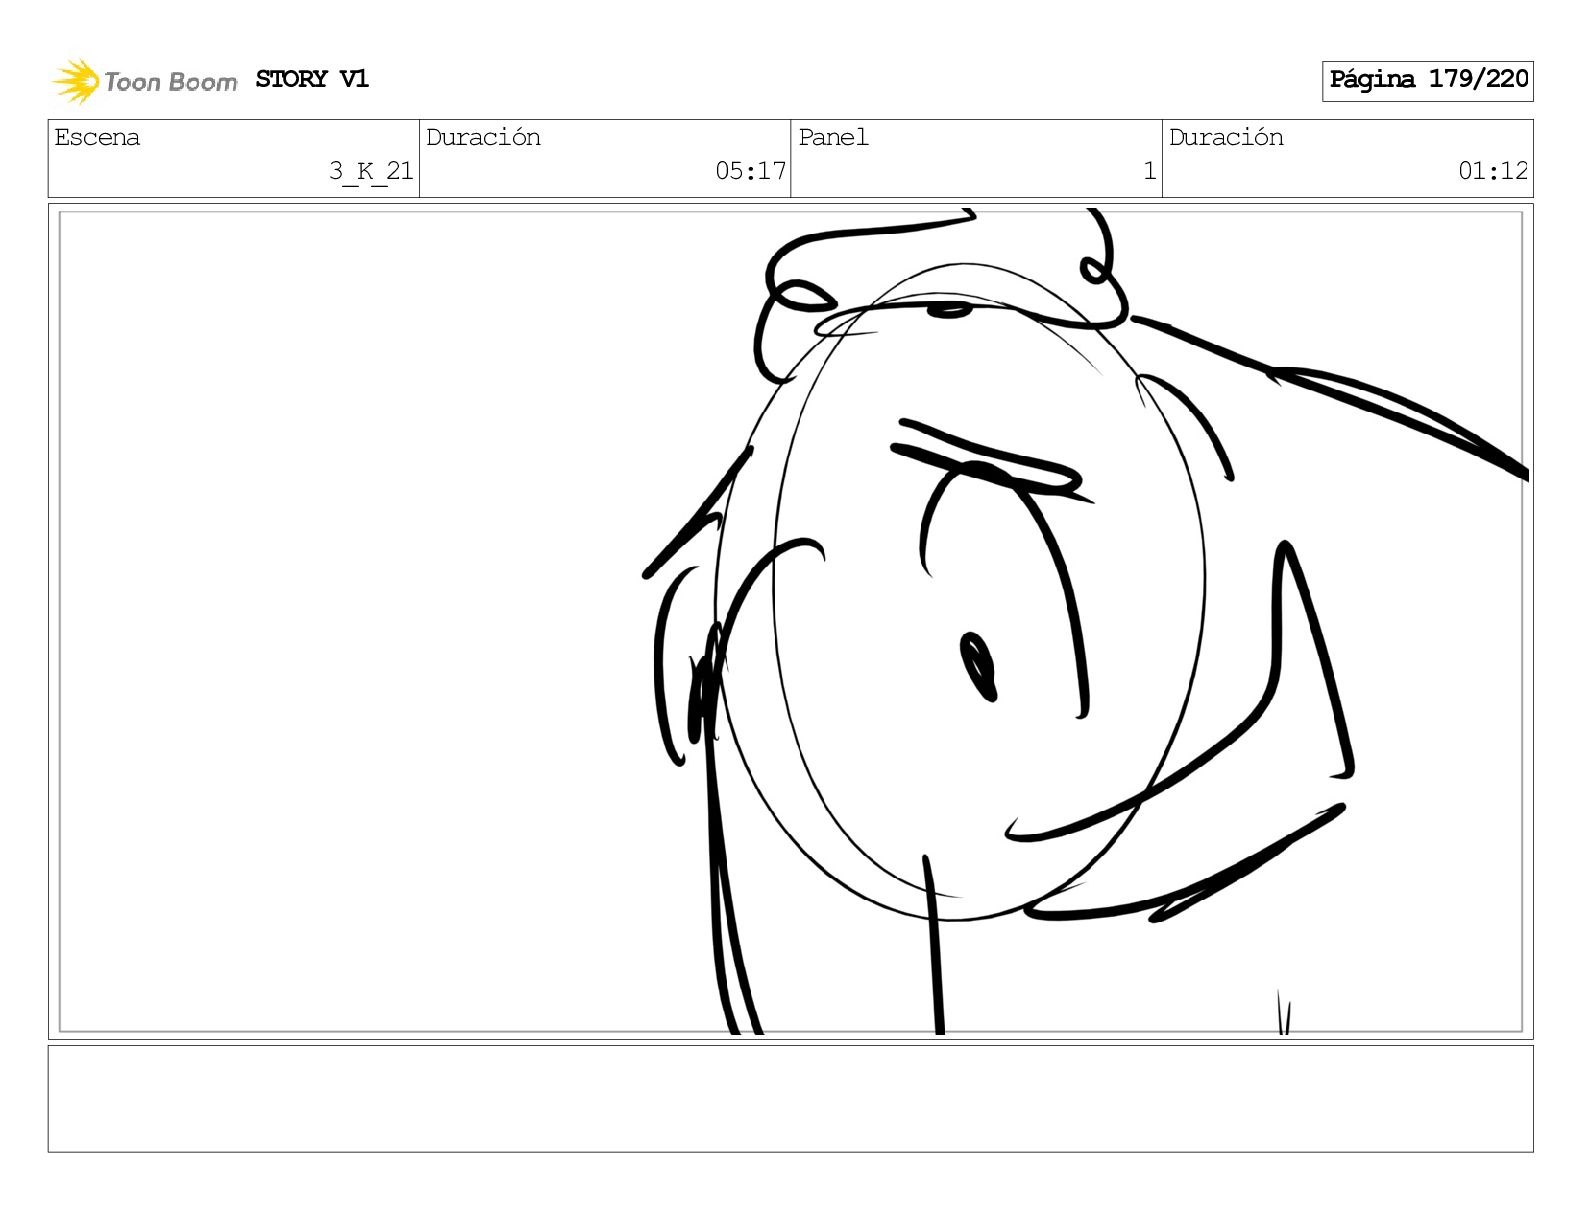Click the scene duration value '05:17'
This screenshot has width=1584, height=1224.
750,171
